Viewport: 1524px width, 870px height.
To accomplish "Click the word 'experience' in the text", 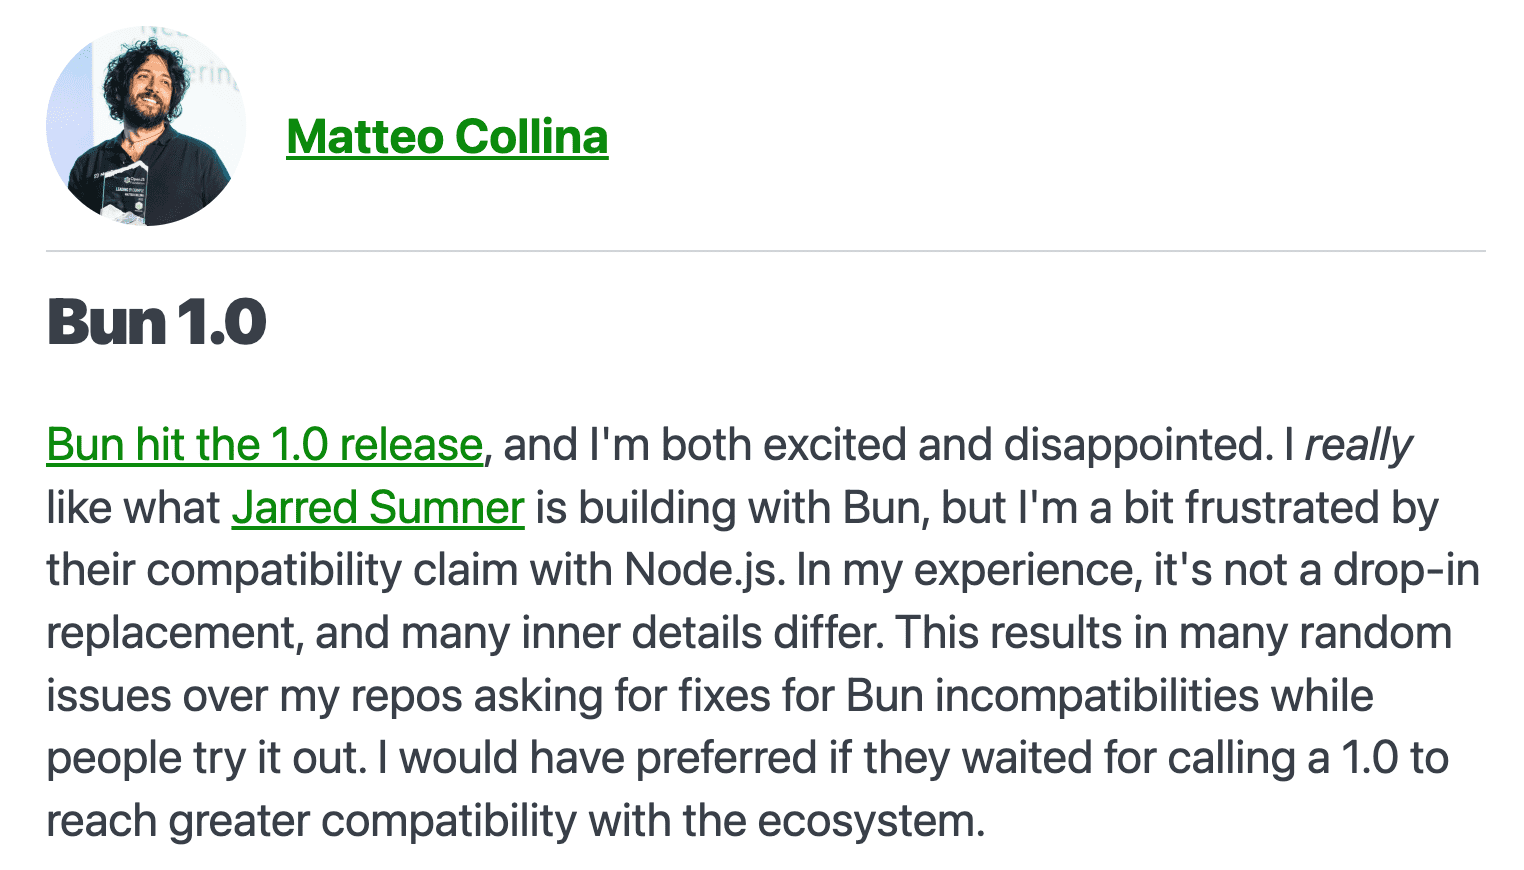I will [x=1026, y=570].
